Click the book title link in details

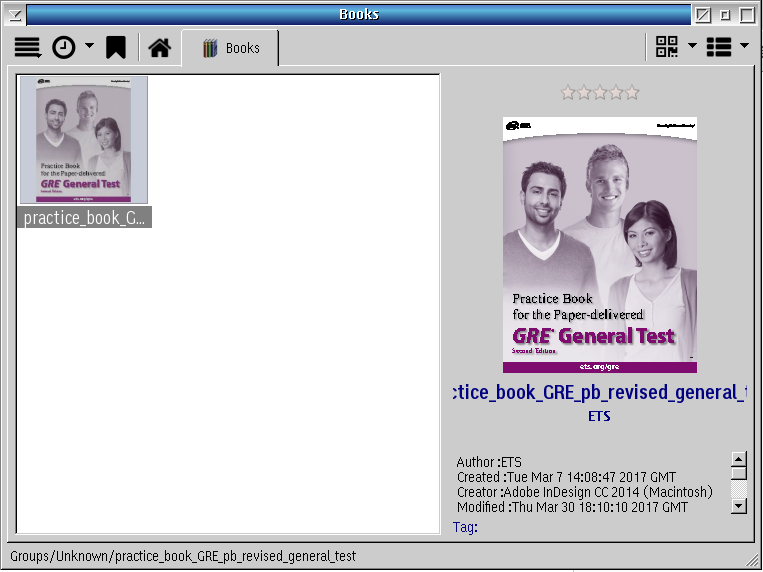point(599,392)
